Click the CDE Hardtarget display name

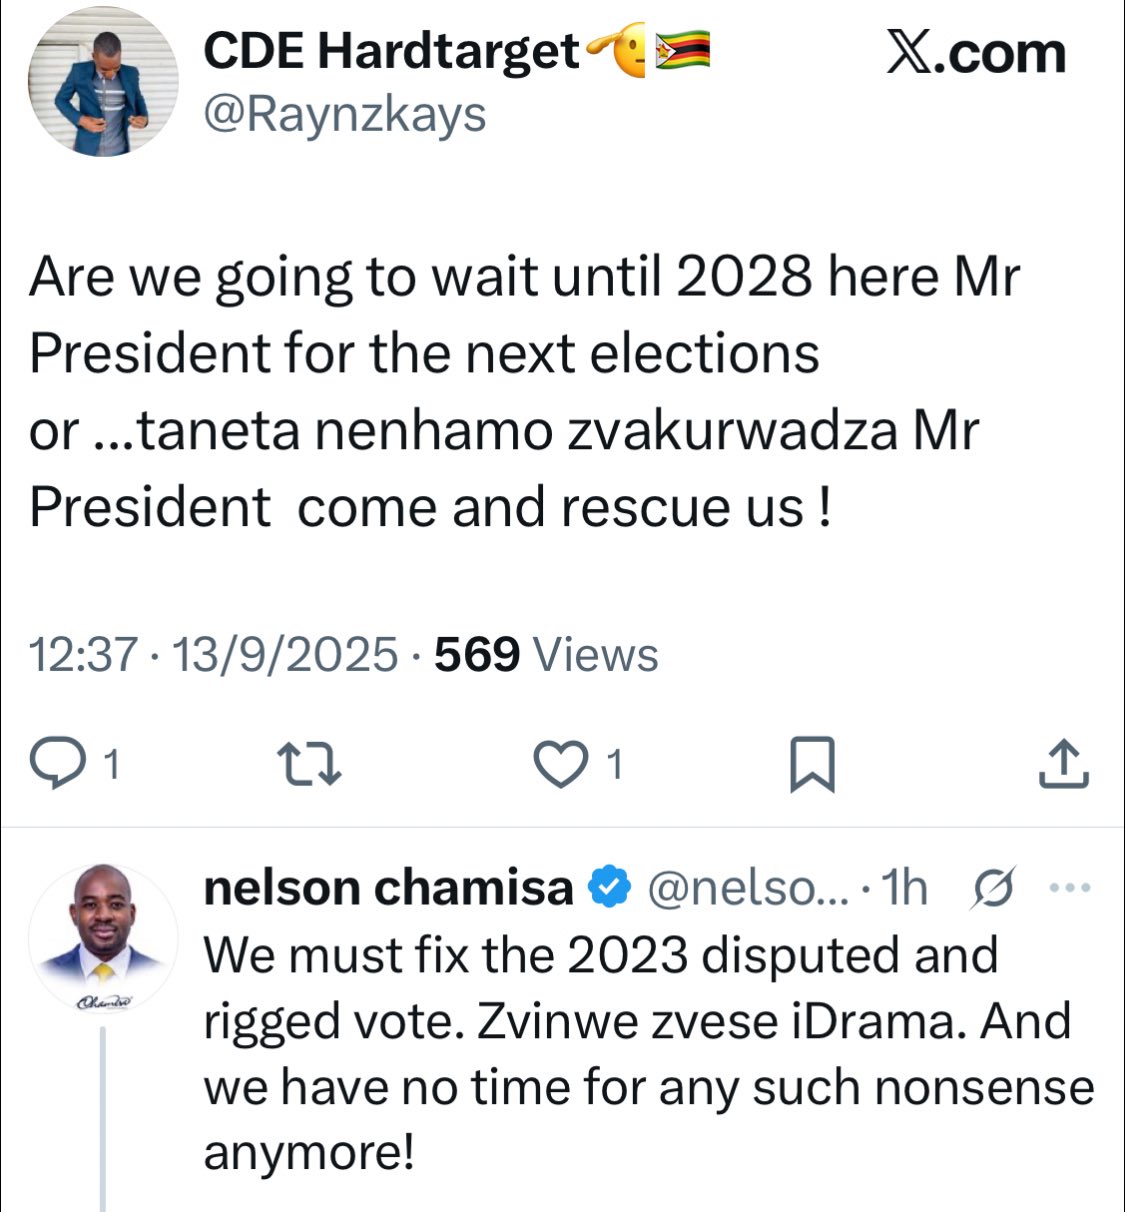pos(391,52)
